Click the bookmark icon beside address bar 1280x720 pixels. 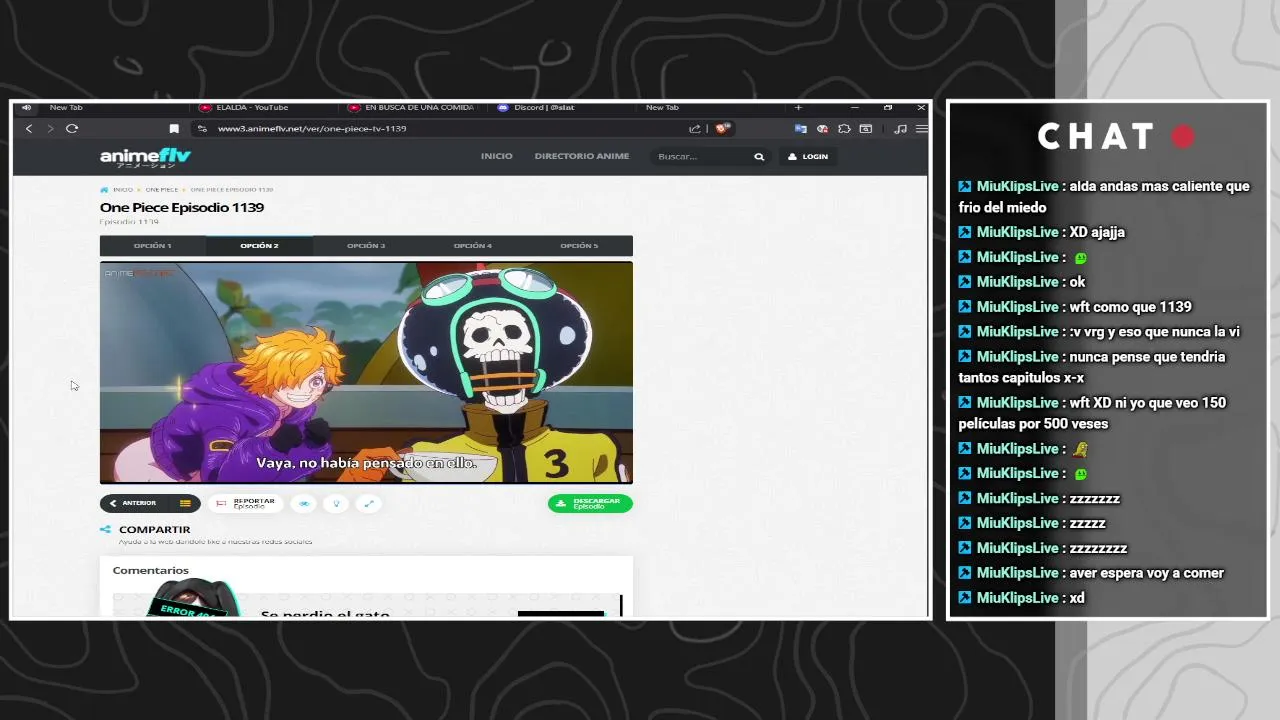point(174,128)
